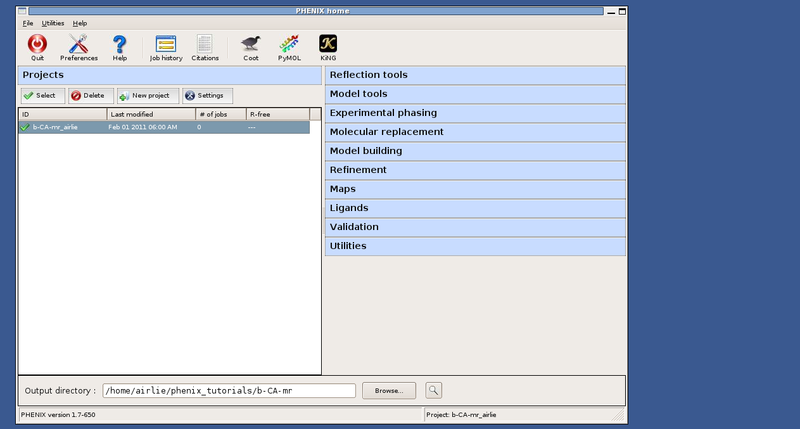Launch Coot from the toolbar

tap(250, 44)
